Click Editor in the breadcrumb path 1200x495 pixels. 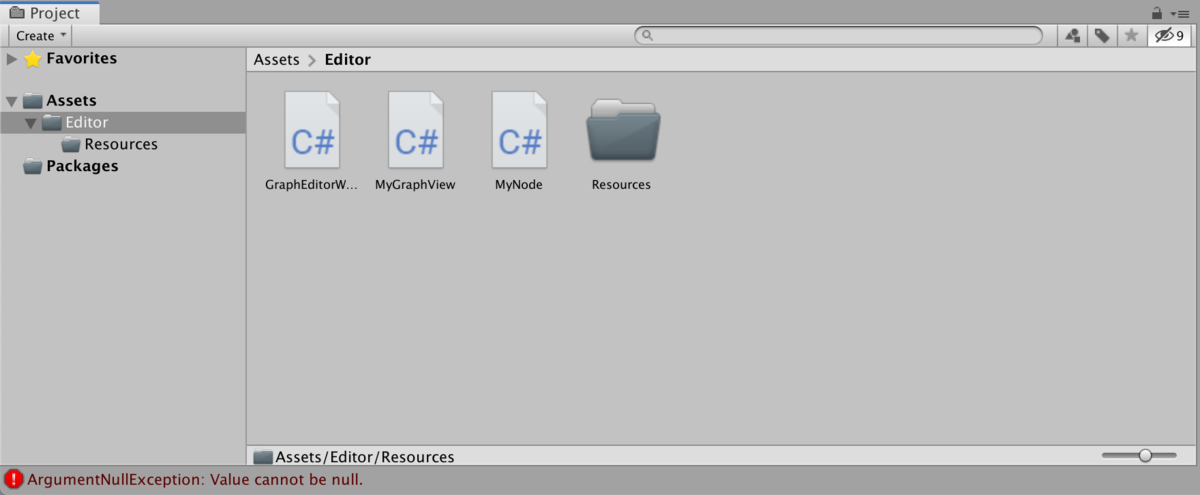tap(348, 60)
